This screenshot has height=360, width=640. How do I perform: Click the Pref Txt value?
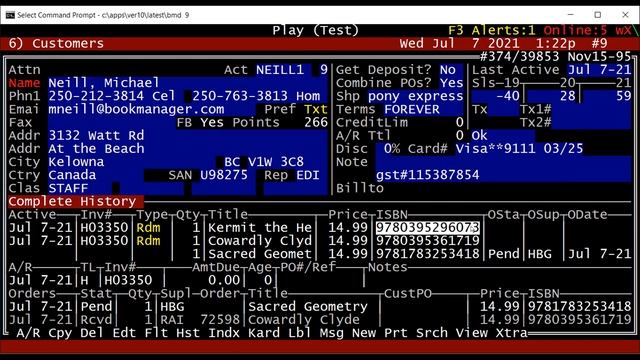[316, 109]
